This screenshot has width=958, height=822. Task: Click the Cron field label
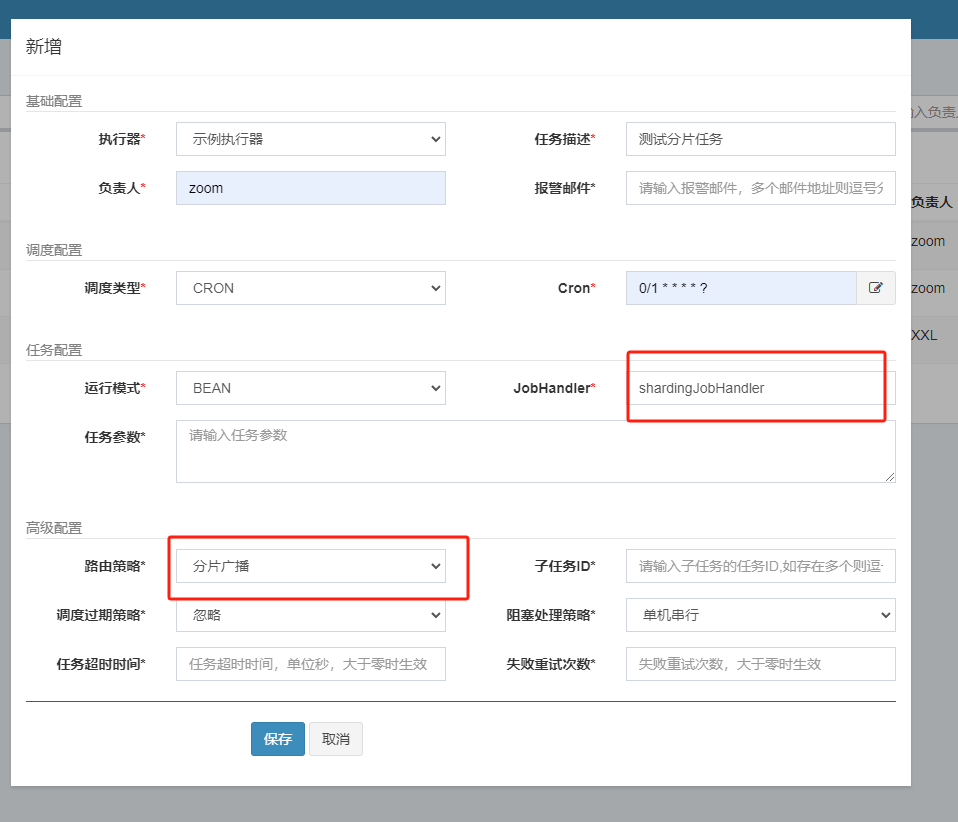coord(576,288)
